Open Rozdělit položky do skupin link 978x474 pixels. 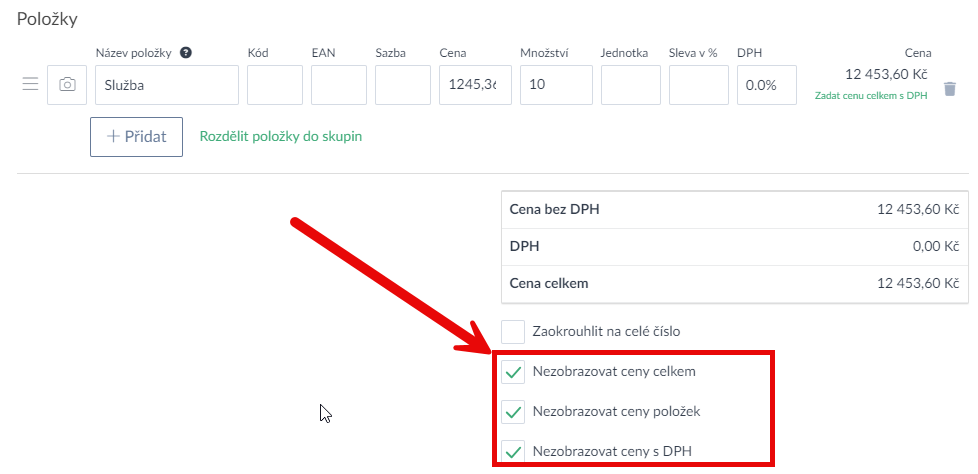coord(281,136)
